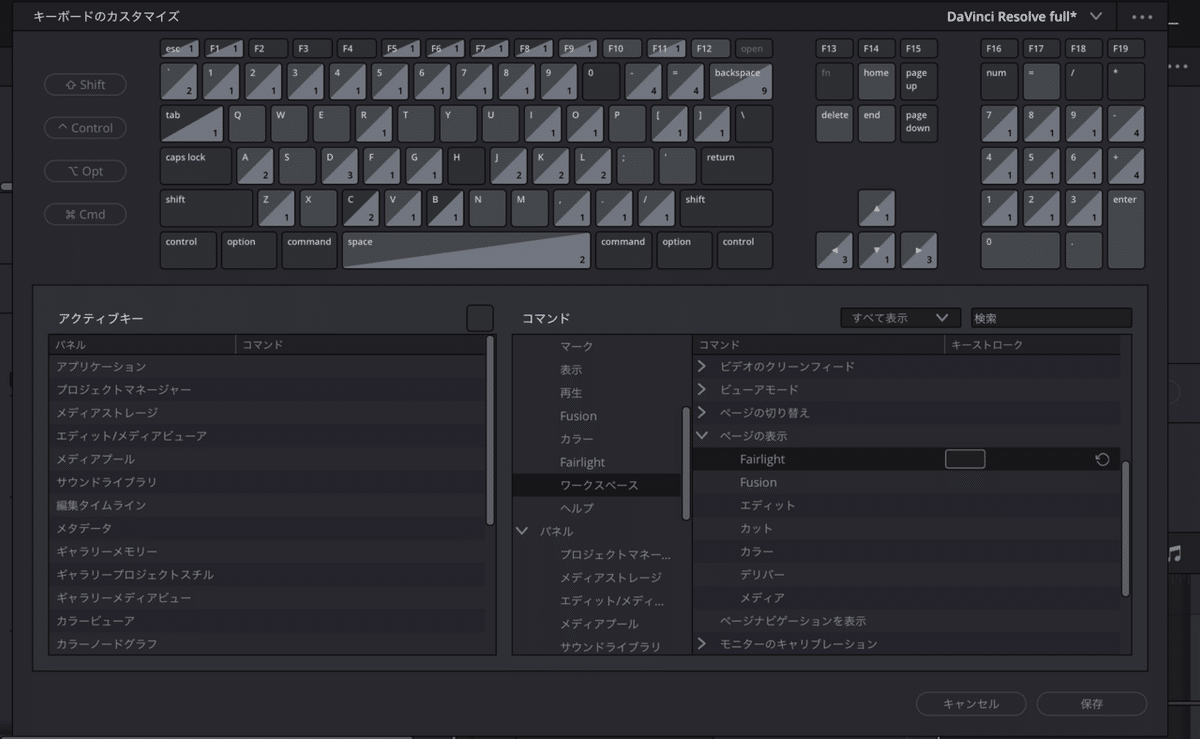This screenshot has height=739, width=1200.
Task: Open the three-dots options menu
Action: [x=1142, y=17]
